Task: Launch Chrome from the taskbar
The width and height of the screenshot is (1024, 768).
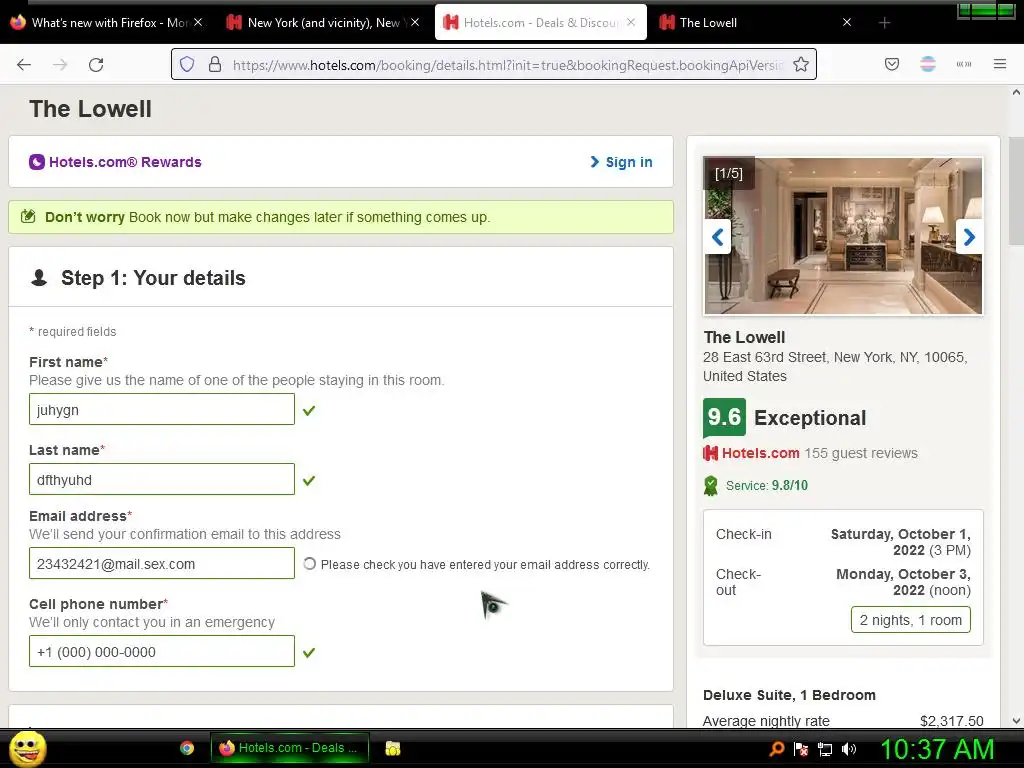Action: [x=187, y=748]
